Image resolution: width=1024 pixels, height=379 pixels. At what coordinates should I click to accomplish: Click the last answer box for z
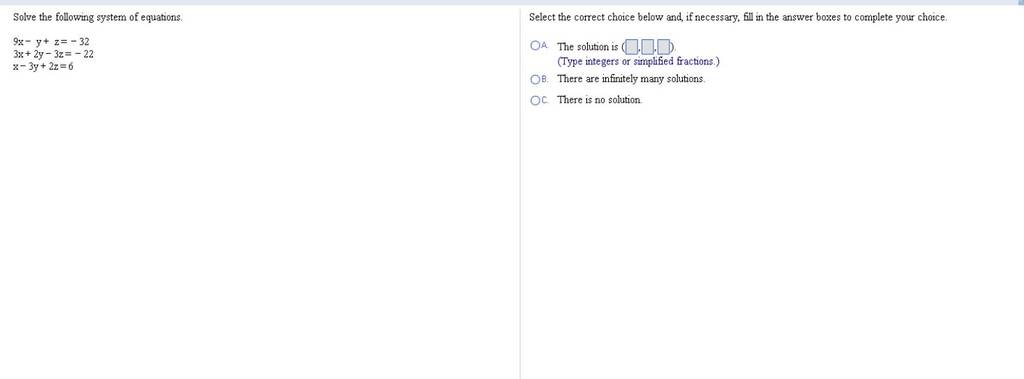664,46
